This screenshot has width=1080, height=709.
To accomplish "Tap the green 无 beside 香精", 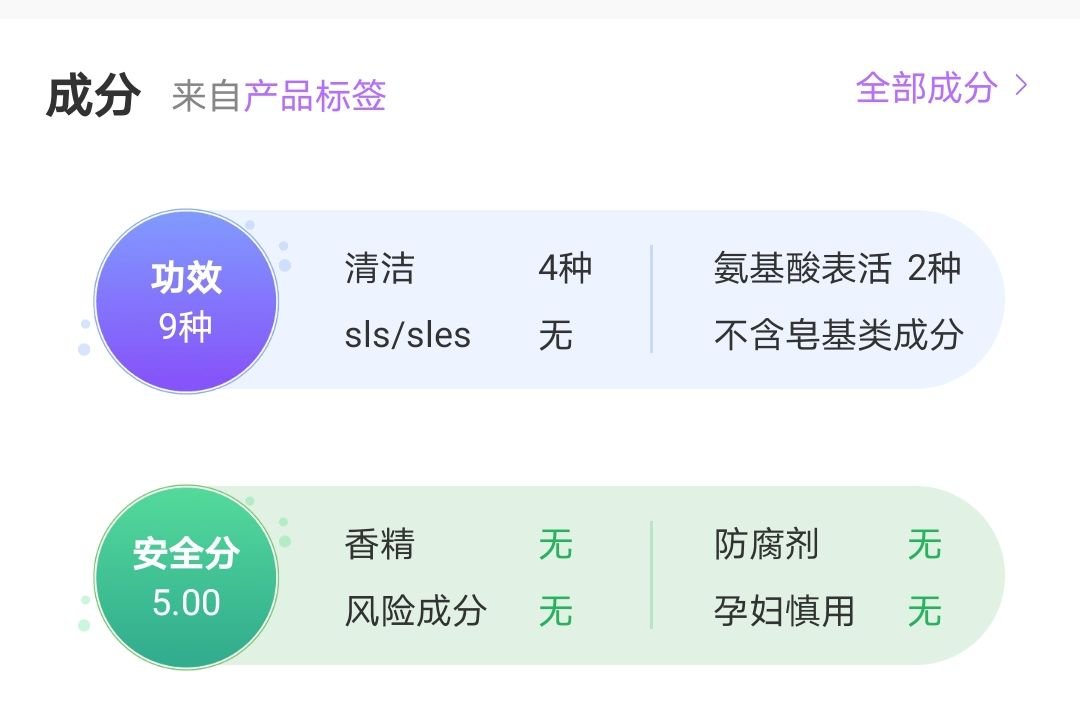I will (x=555, y=545).
